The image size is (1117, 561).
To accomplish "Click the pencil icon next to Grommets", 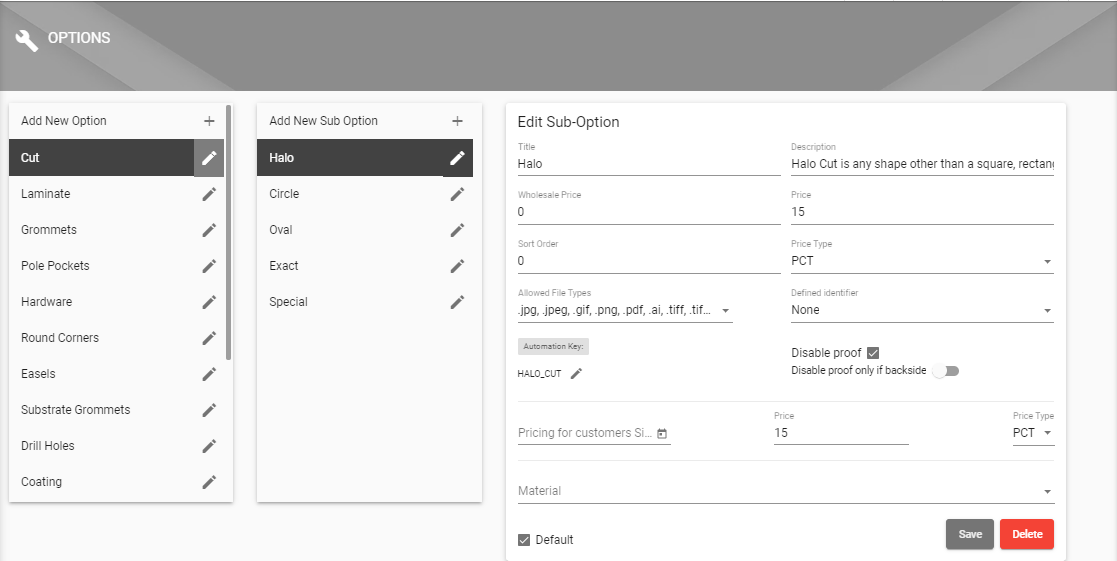I will [209, 230].
